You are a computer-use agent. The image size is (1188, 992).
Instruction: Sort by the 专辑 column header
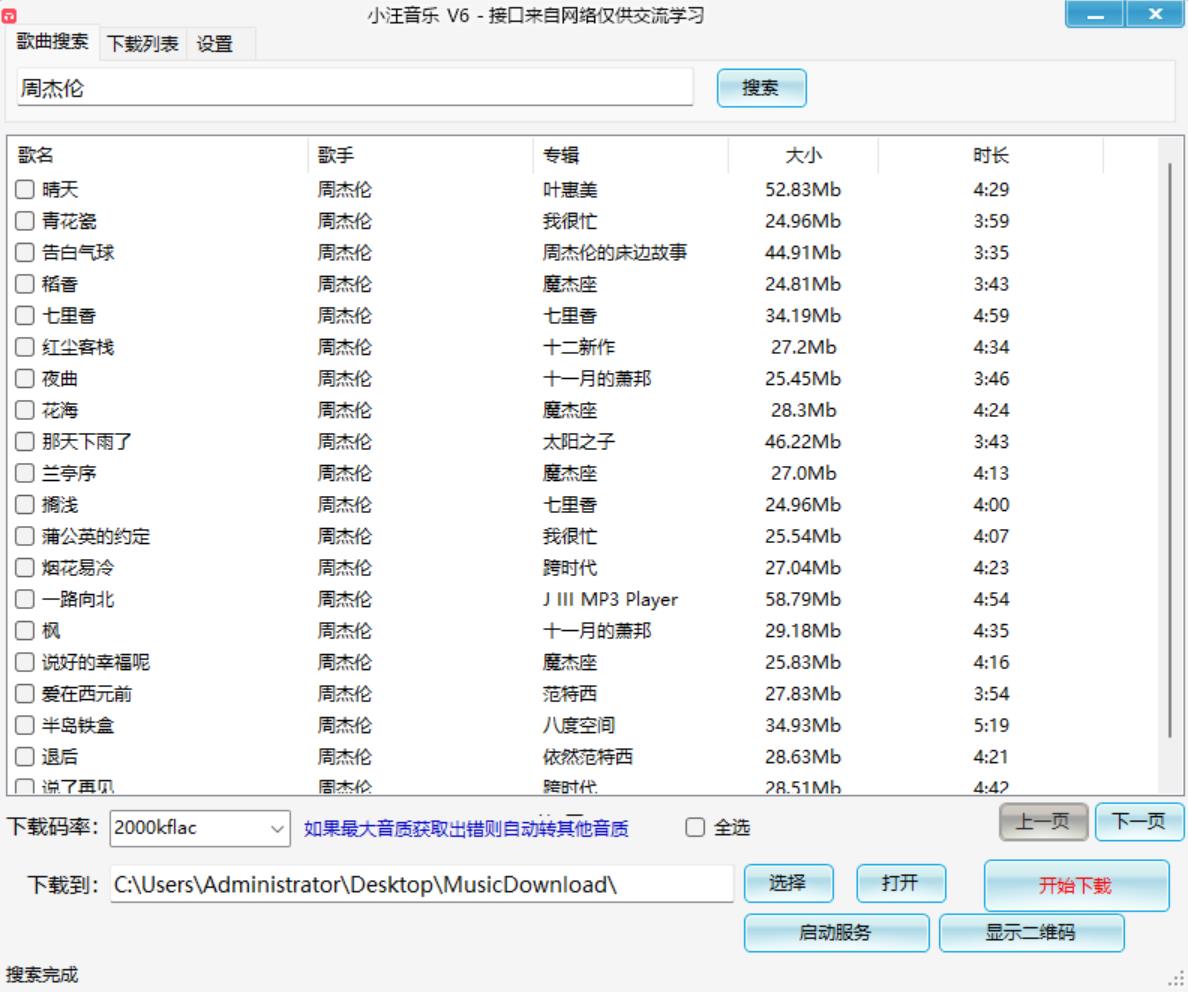(x=630, y=155)
